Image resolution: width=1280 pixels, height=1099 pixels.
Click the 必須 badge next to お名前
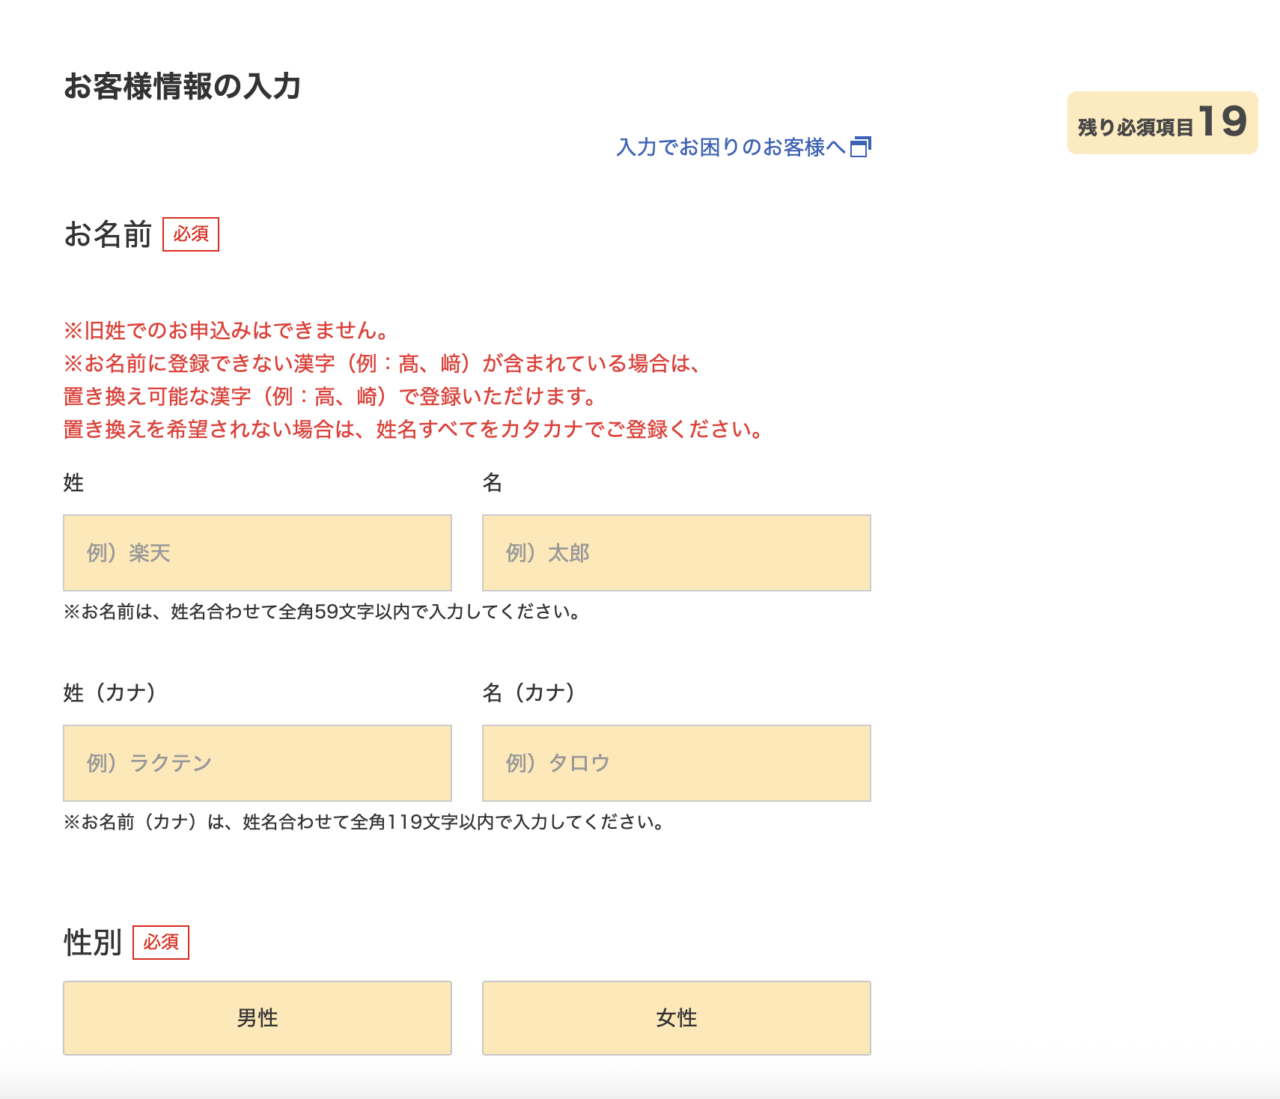(192, 233)
